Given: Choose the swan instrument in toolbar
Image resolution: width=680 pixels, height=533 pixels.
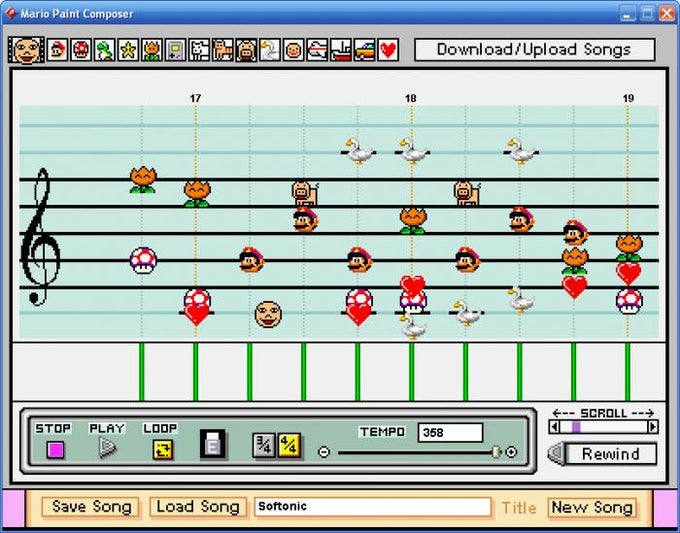Looking at the screenshot, I should coord(270,50).
